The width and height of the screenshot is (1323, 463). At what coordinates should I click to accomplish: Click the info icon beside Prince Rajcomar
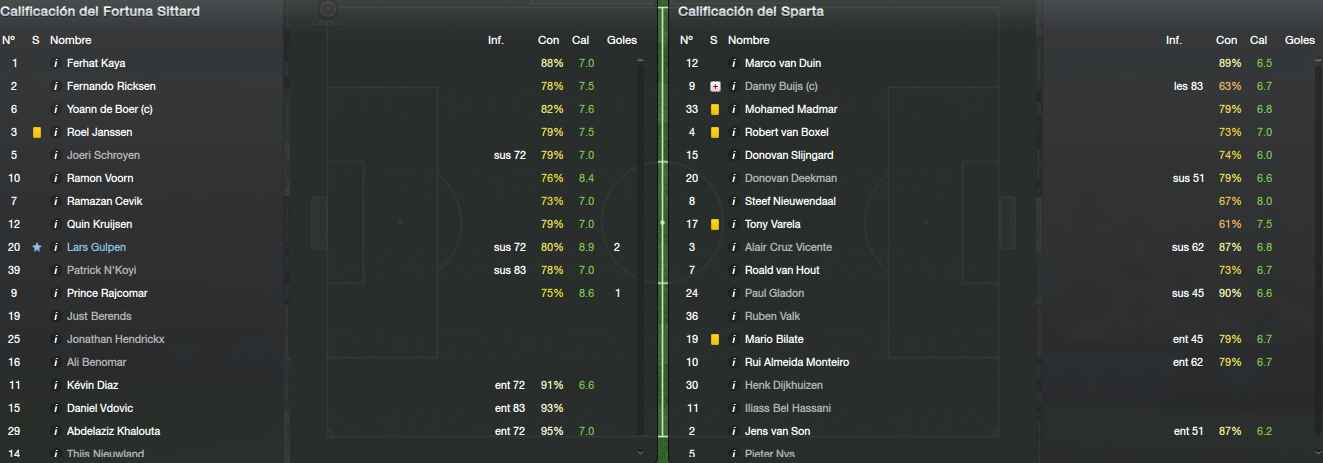[x=56, y=293]
